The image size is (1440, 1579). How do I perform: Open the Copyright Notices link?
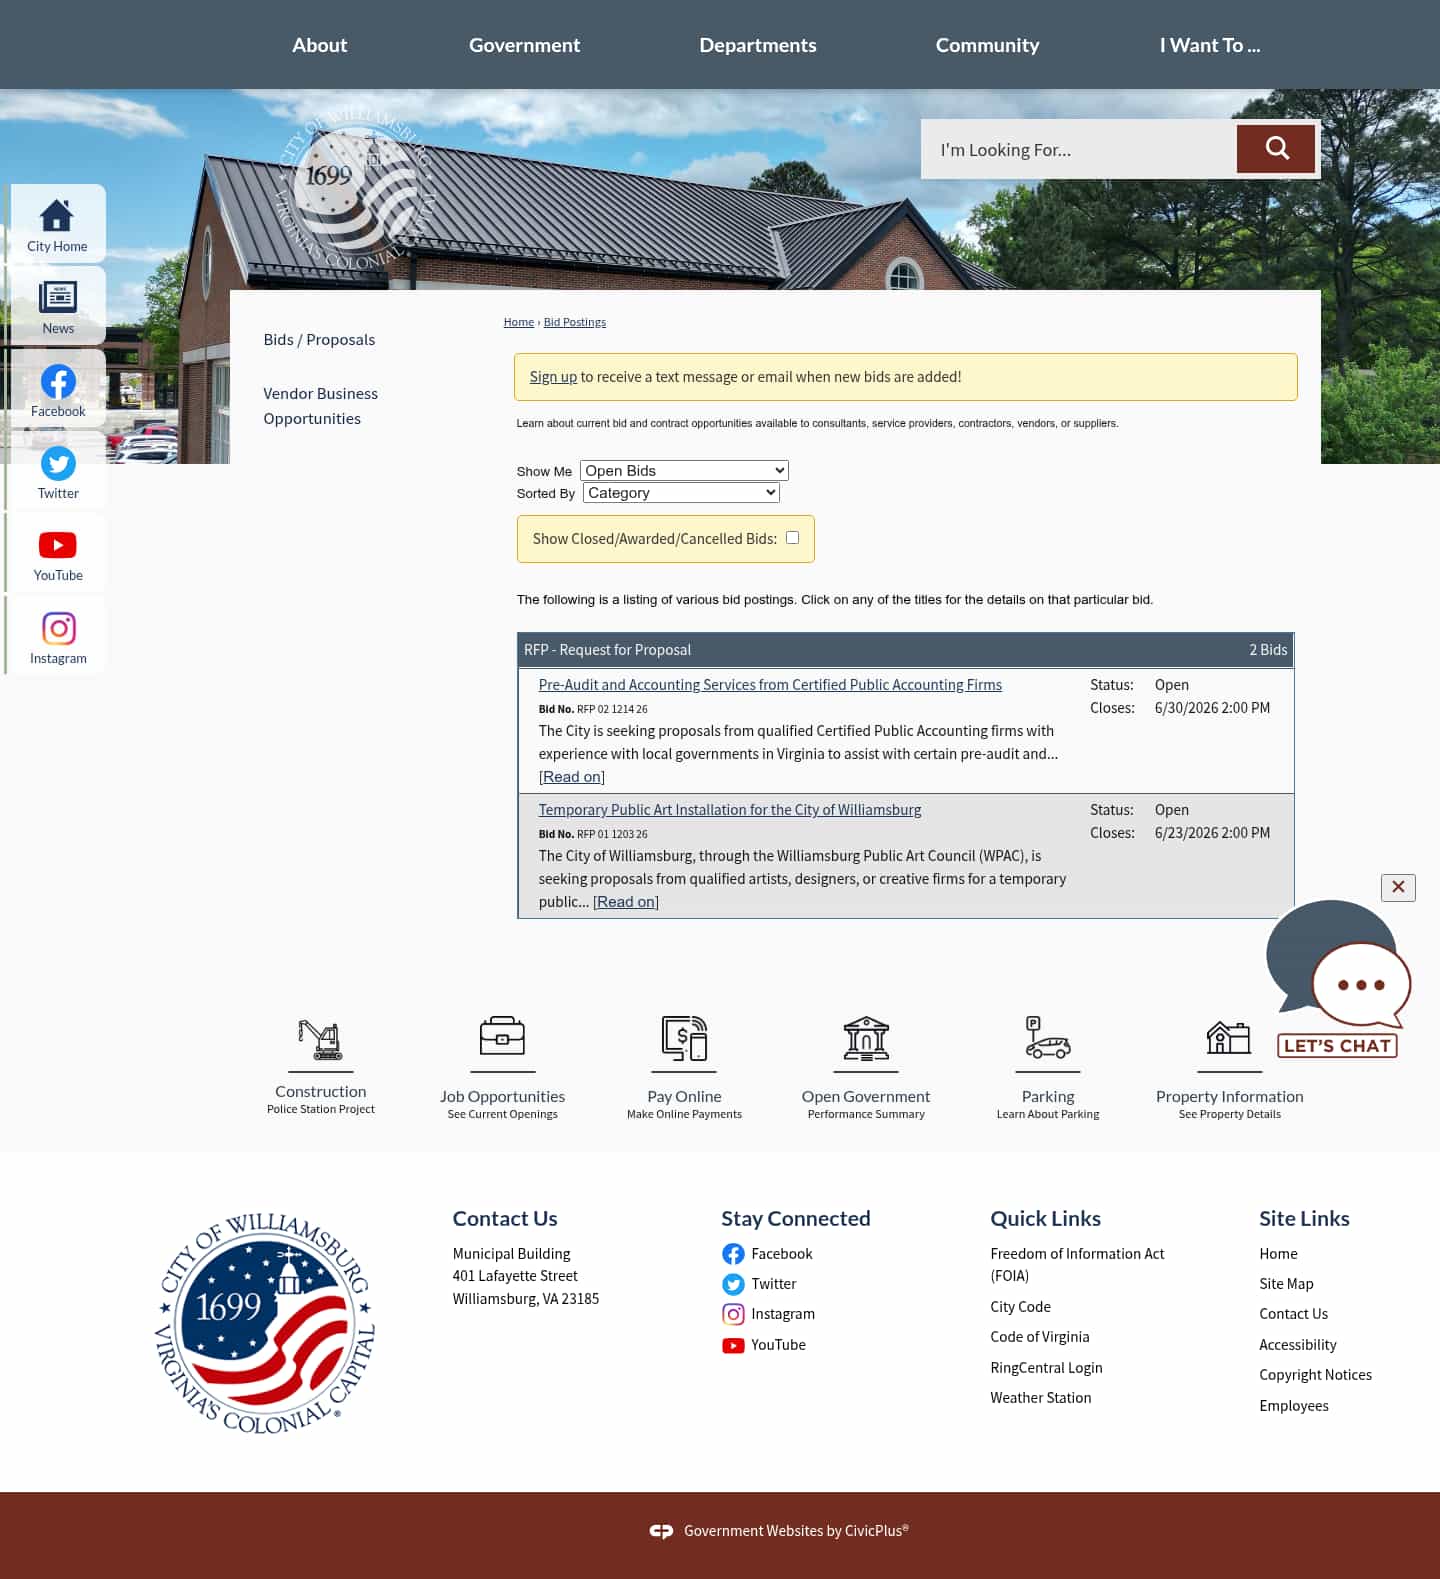coord(1315,1375)
